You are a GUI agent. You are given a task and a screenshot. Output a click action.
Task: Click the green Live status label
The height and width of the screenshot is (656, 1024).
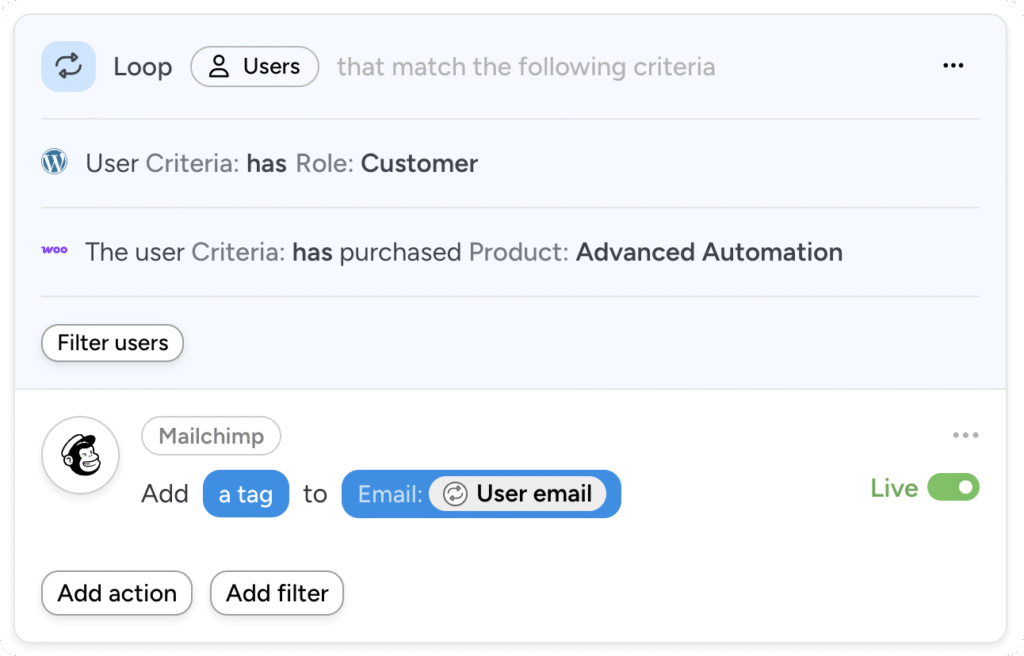(x=893, y=488)
